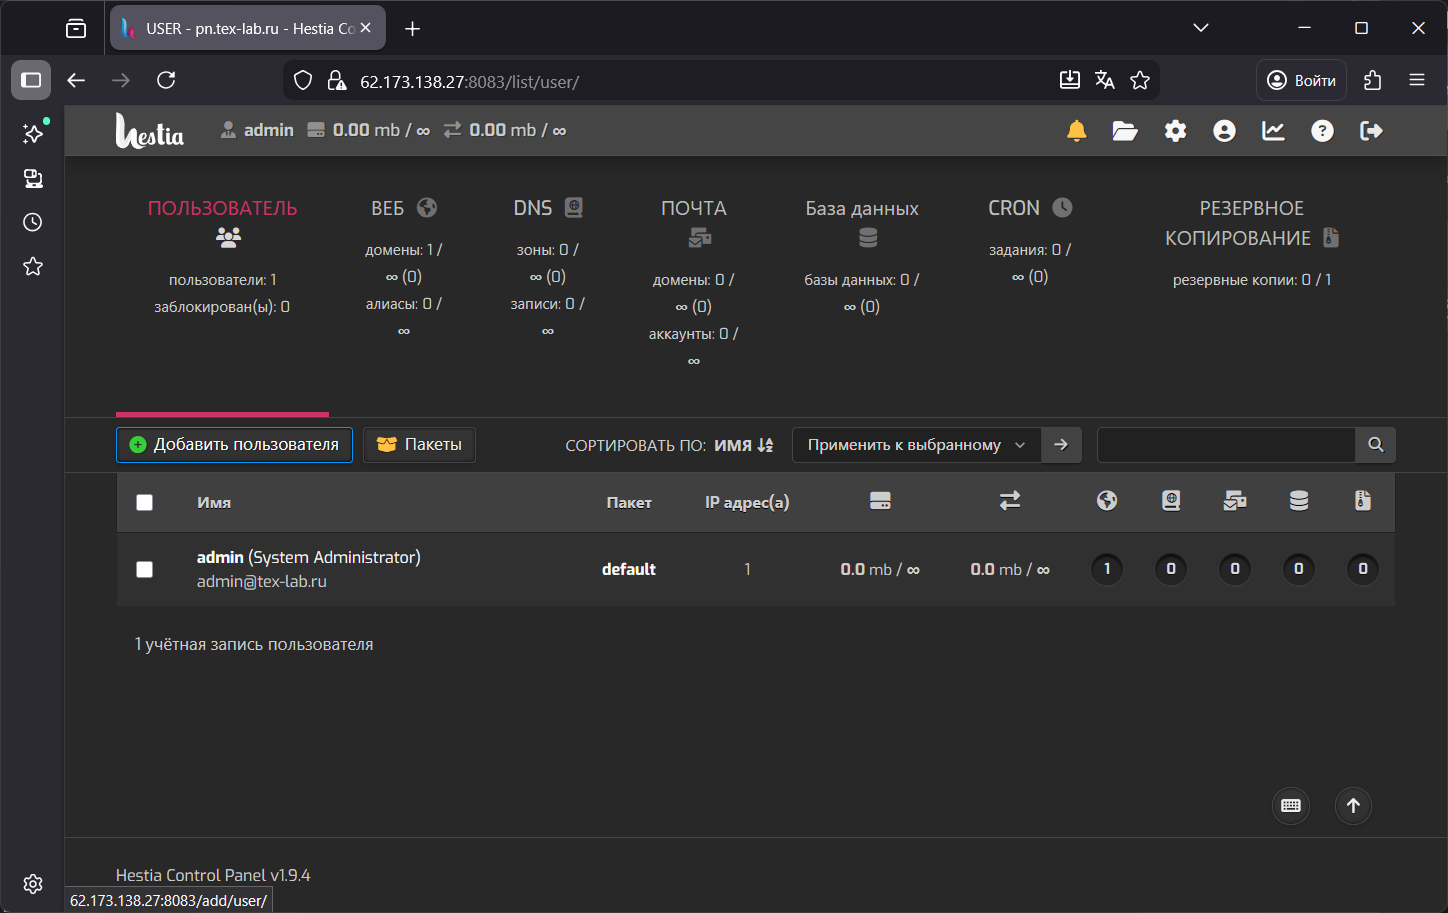Click the 'Добавить пользователя' button

coord(234,445)
